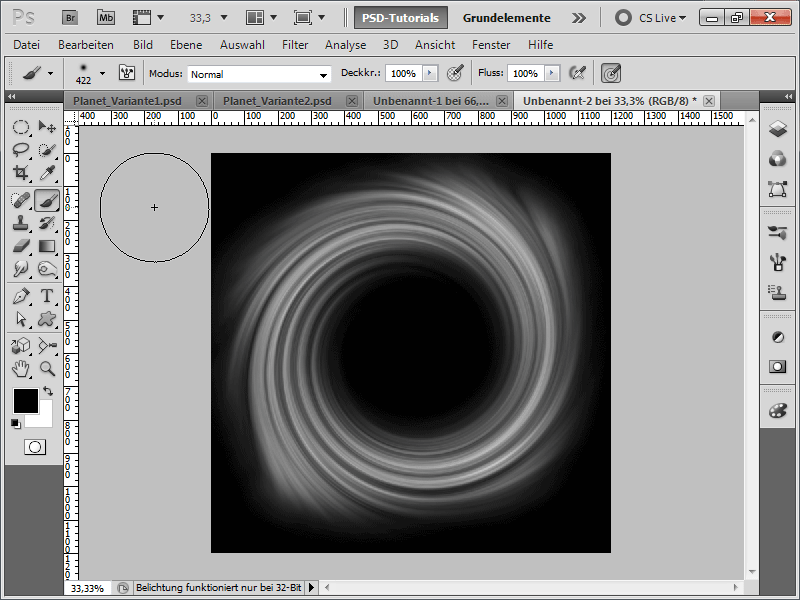
Task: Switch to Grundelemente workspace
Action: 507,18
